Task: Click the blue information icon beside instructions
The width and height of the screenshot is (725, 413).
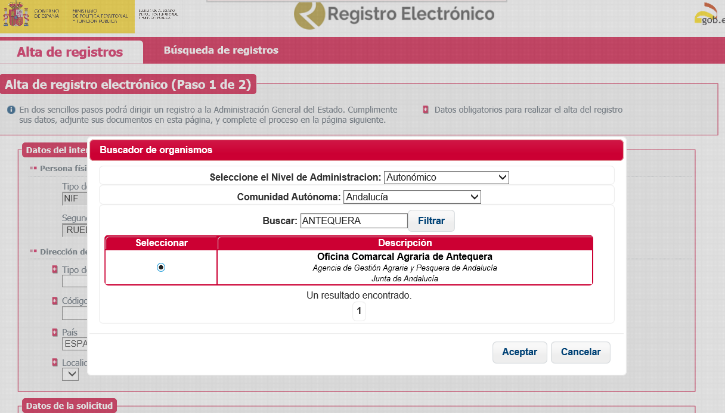Action: 10,109
